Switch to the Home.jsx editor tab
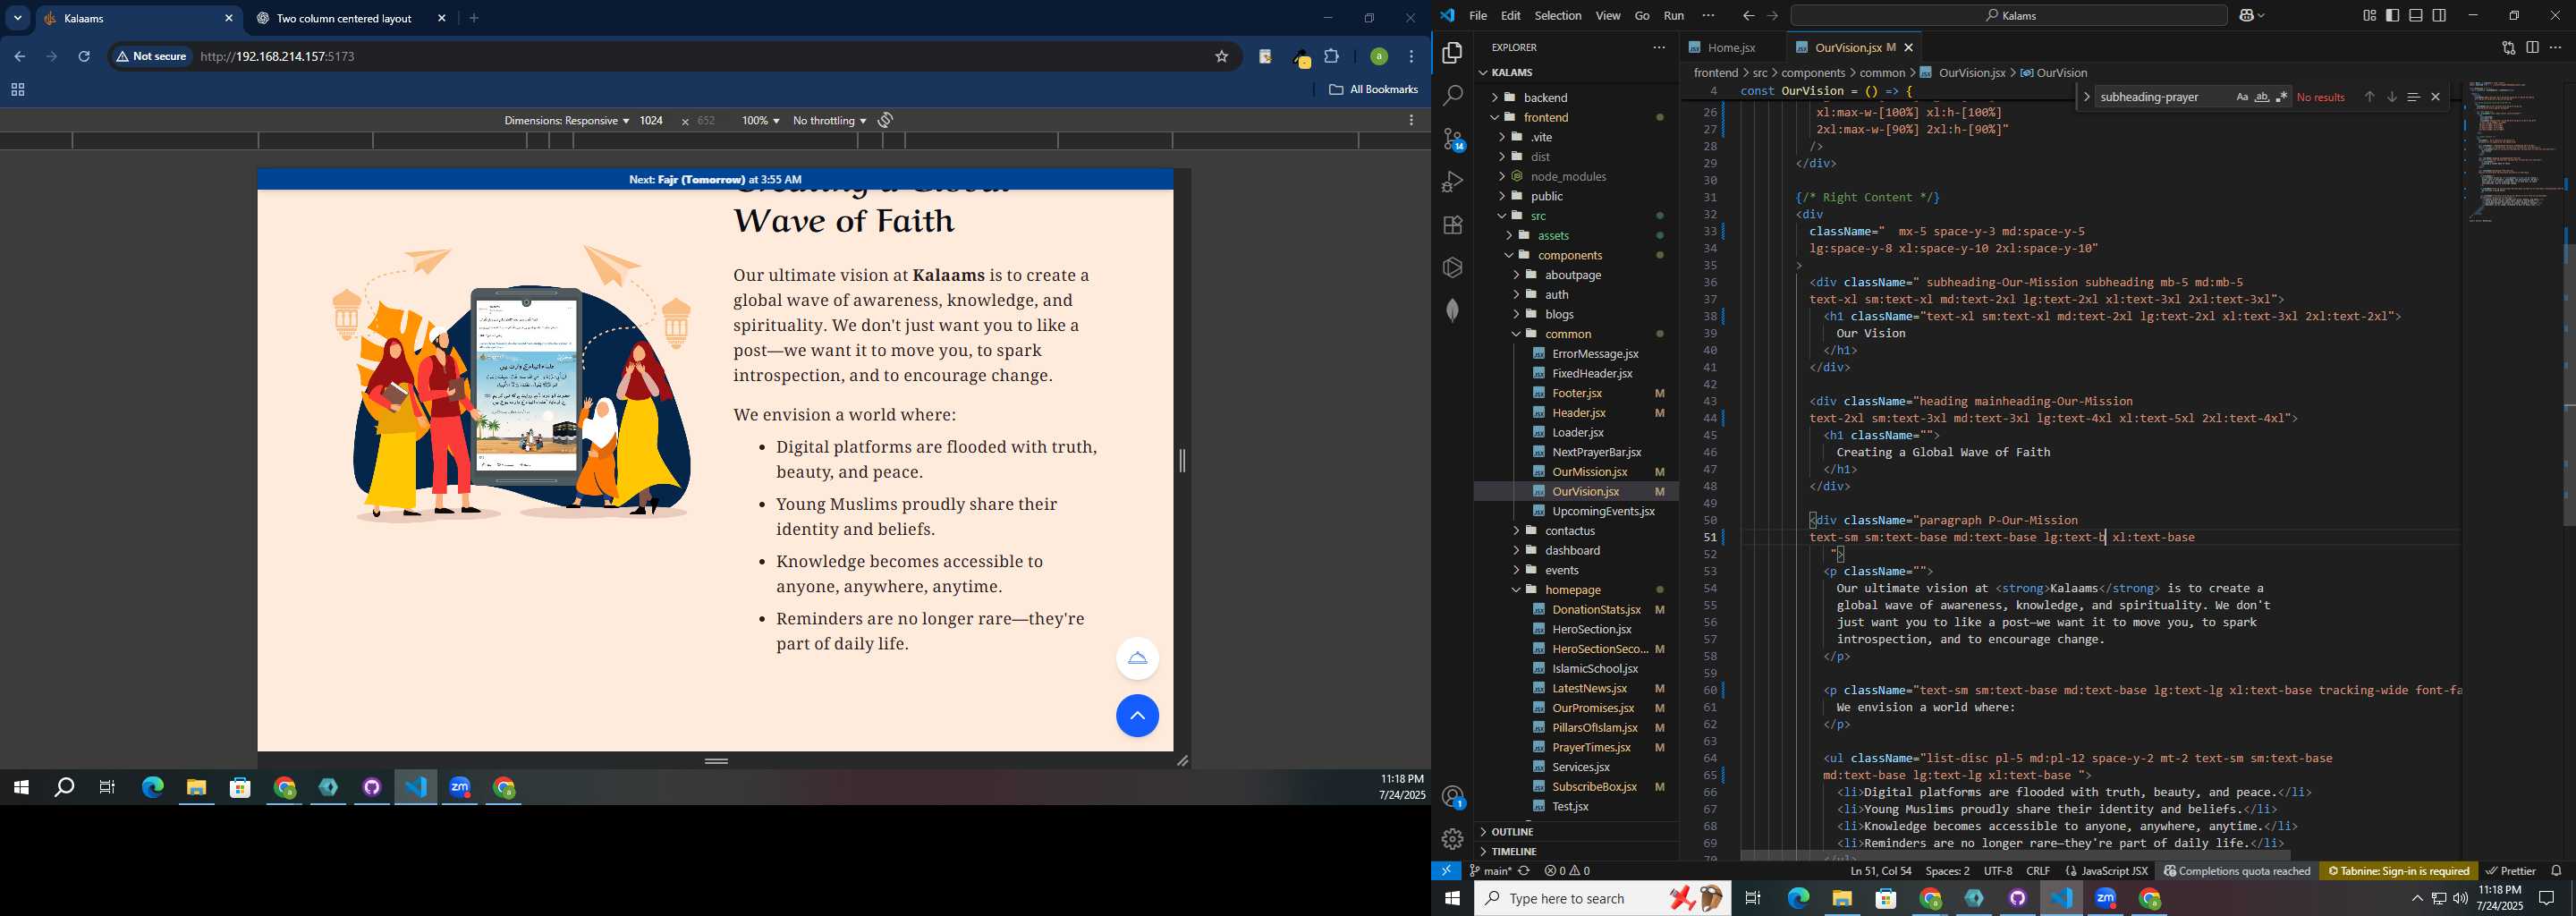The height and width of the screenshot is (916, 2576). (1731, 47)
